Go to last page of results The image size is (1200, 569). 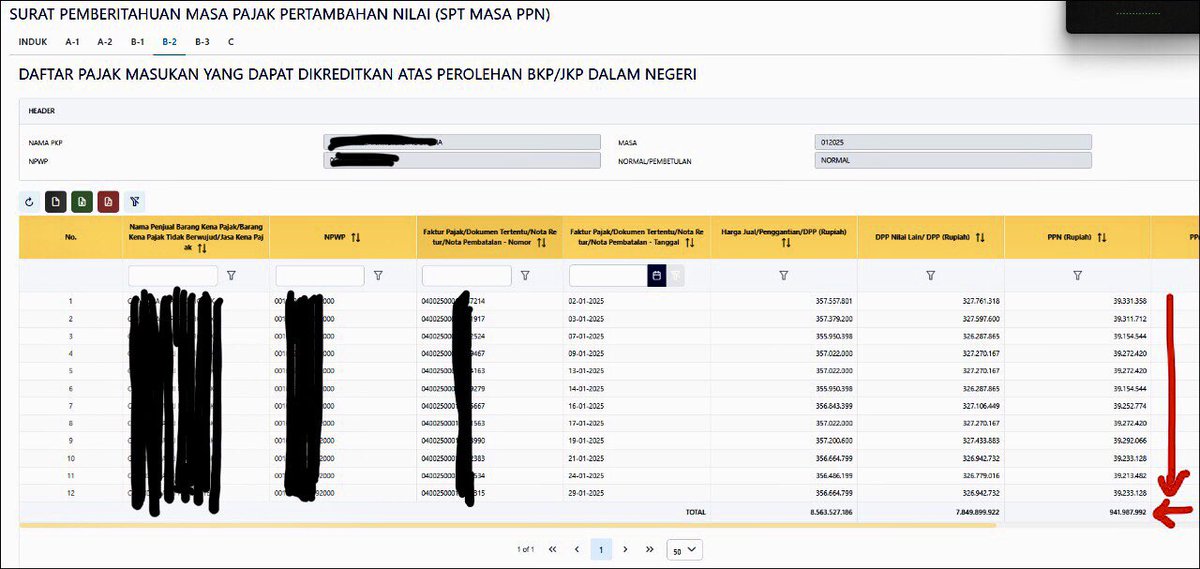[650, 549]
